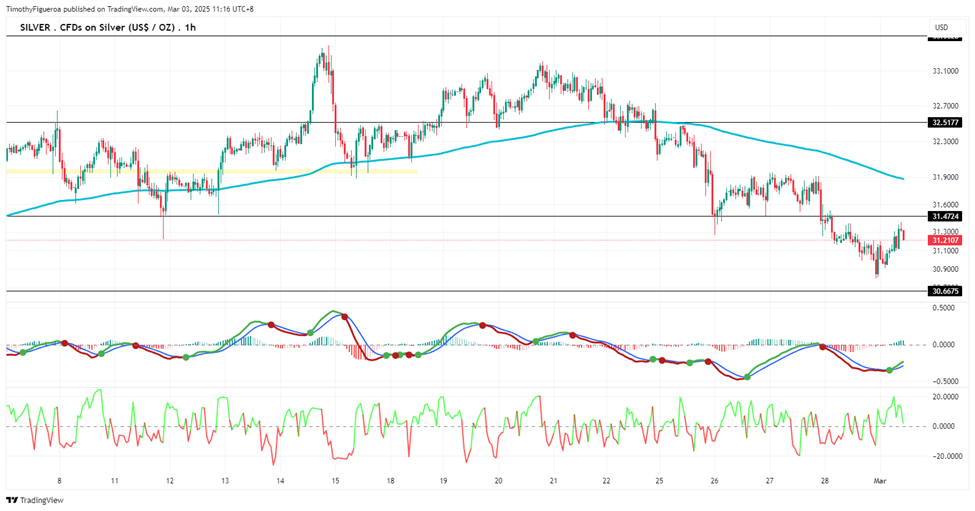Click the -0.5000 MACD axis value

pos(945,382)
